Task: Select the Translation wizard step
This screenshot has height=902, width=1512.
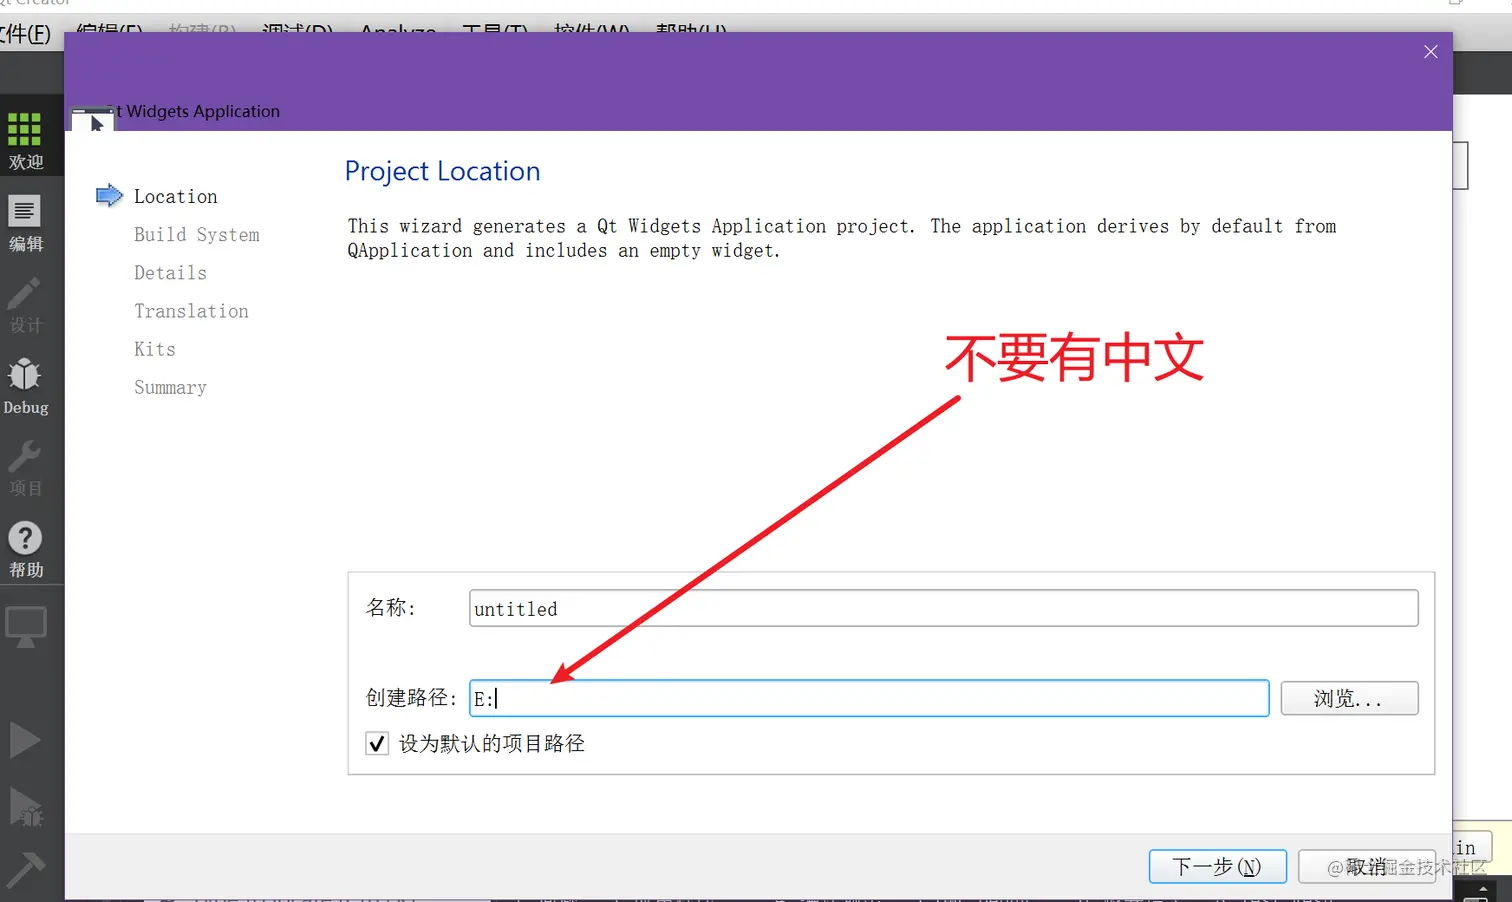Action: (191, 311)
